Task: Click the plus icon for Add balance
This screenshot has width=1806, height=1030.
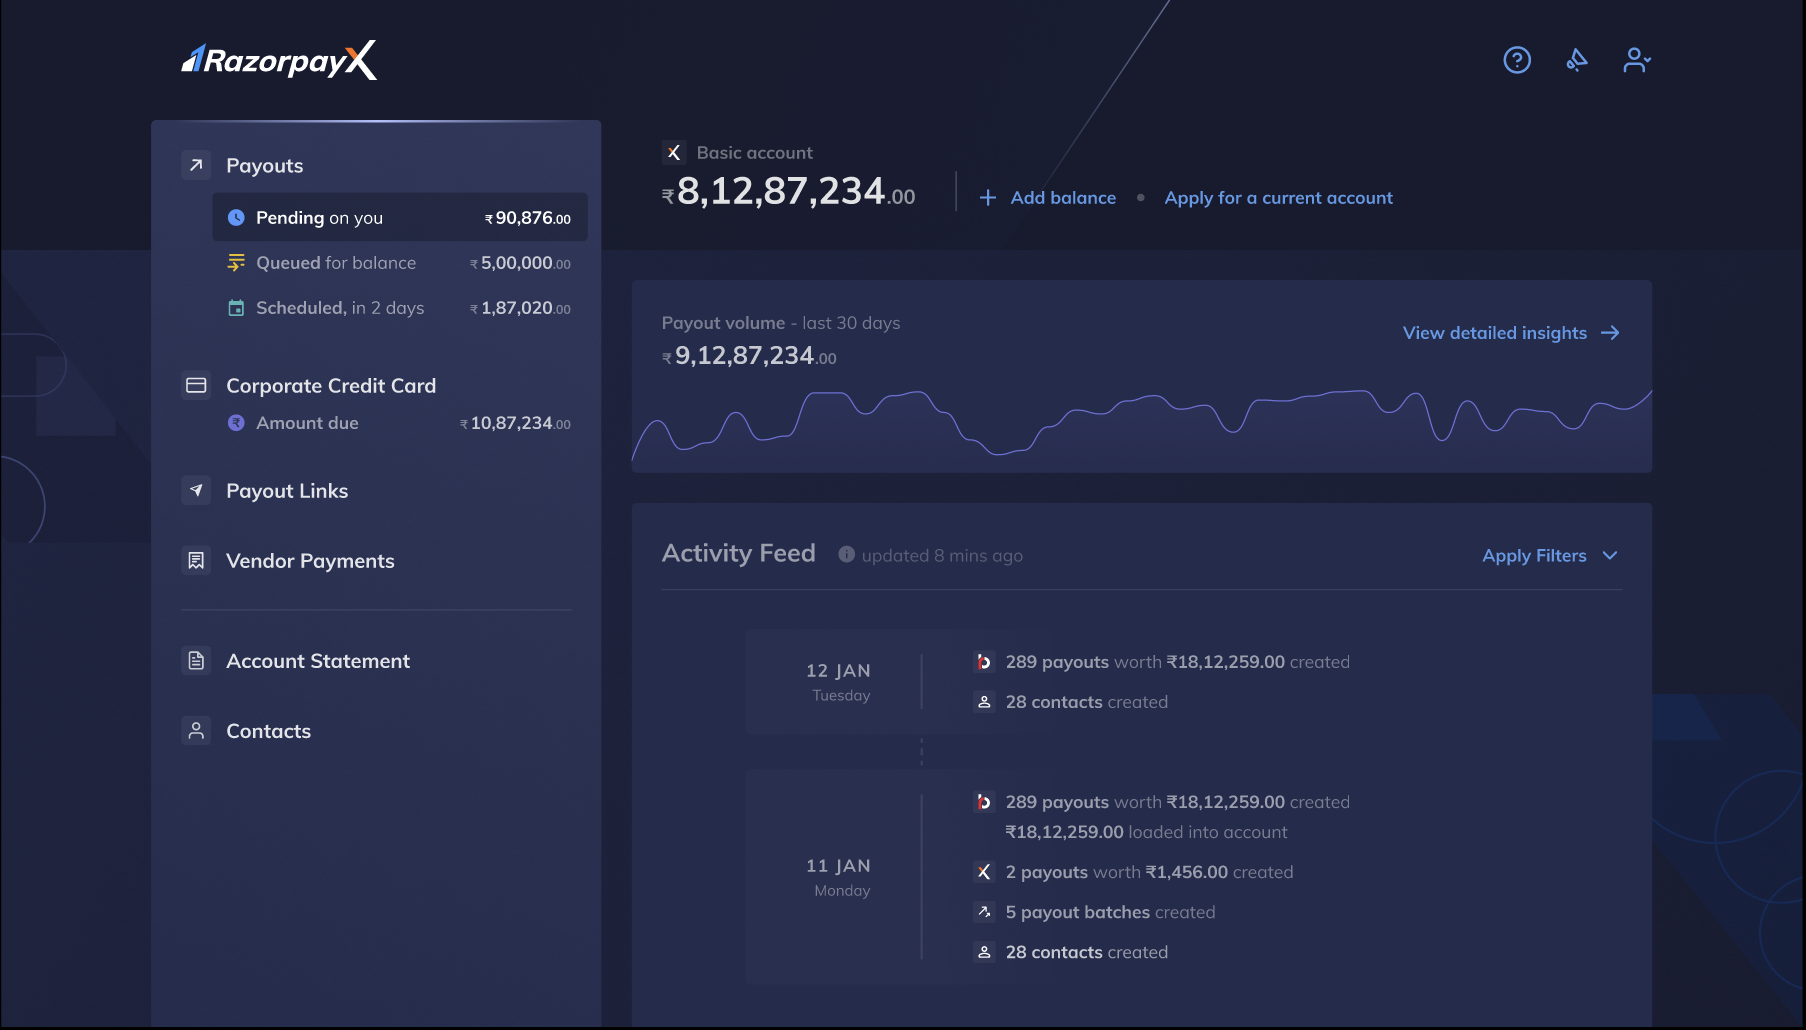Action: pyautogui.click(x=988, y=198)
